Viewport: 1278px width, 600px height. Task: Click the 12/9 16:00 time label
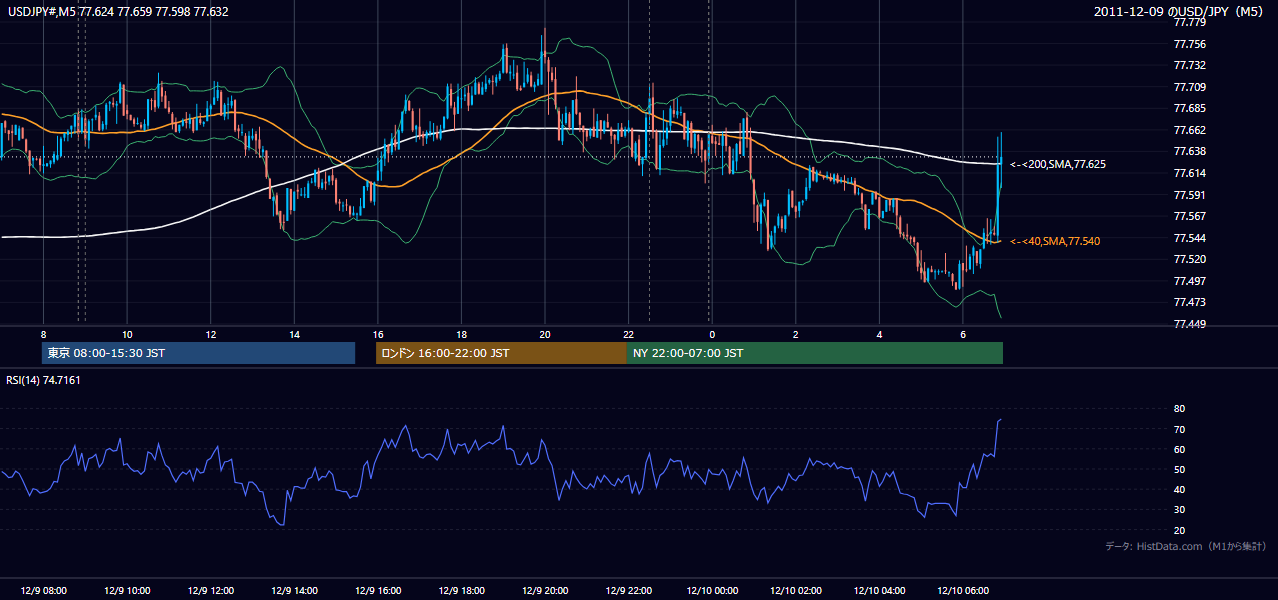point(377,591)
